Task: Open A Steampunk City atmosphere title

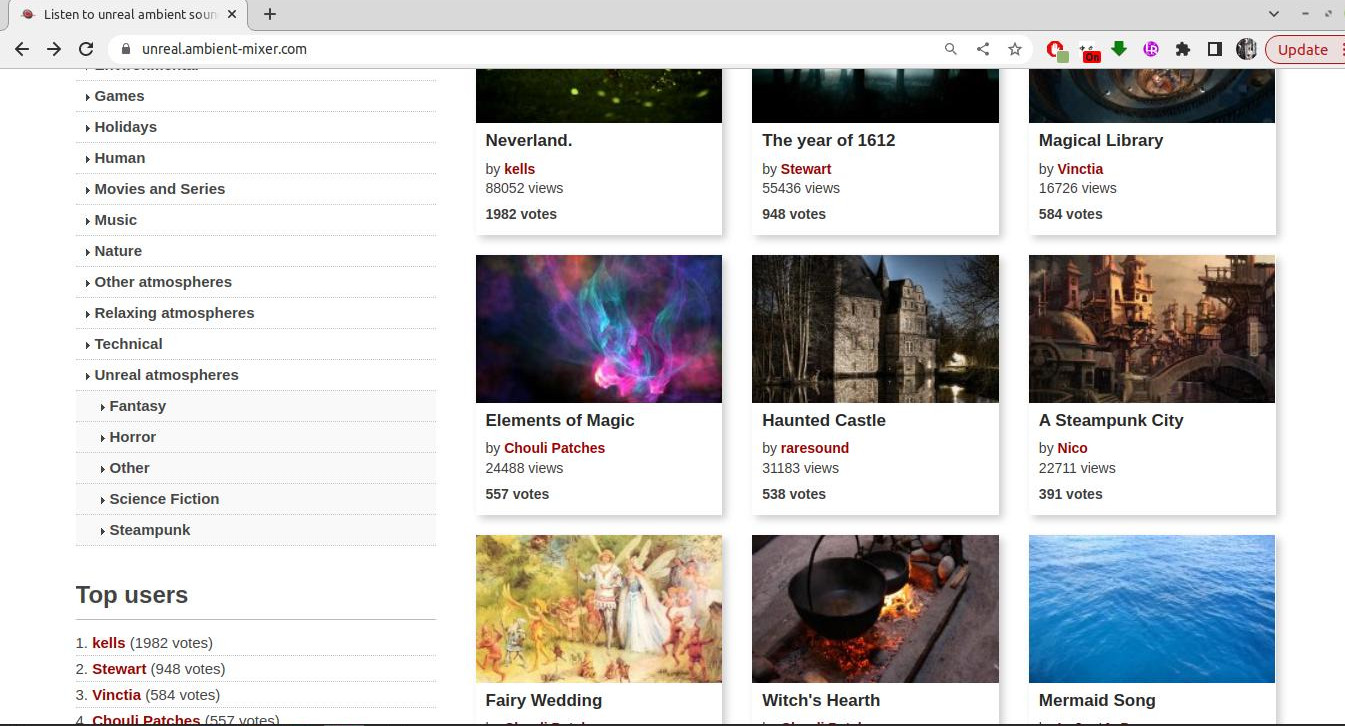Action: click(1111, 420)
